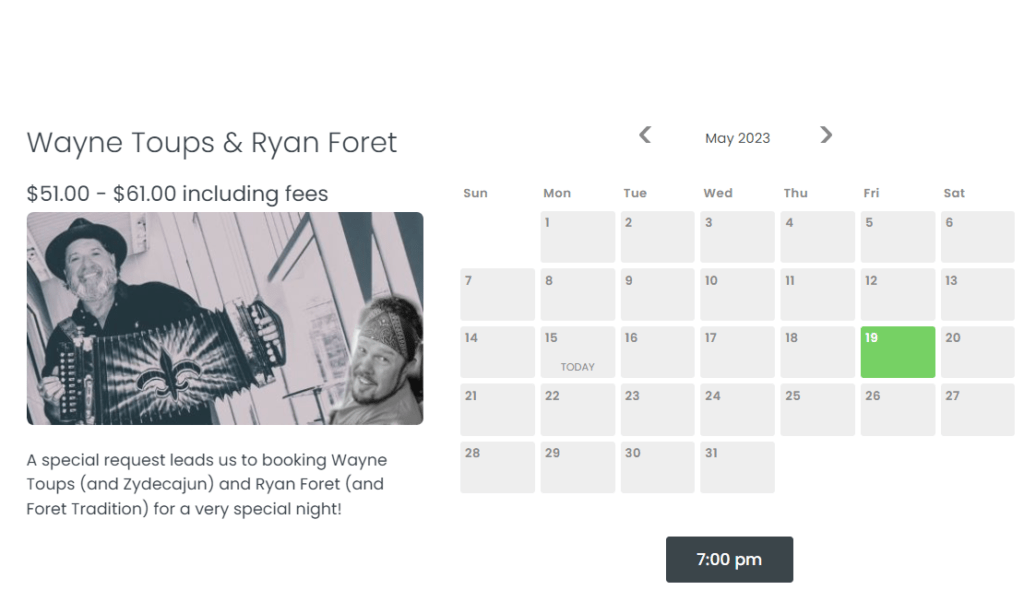1024x590 pixels.
Task: Choose May 1 on the calendar
Action: click(x=577, y=237)
